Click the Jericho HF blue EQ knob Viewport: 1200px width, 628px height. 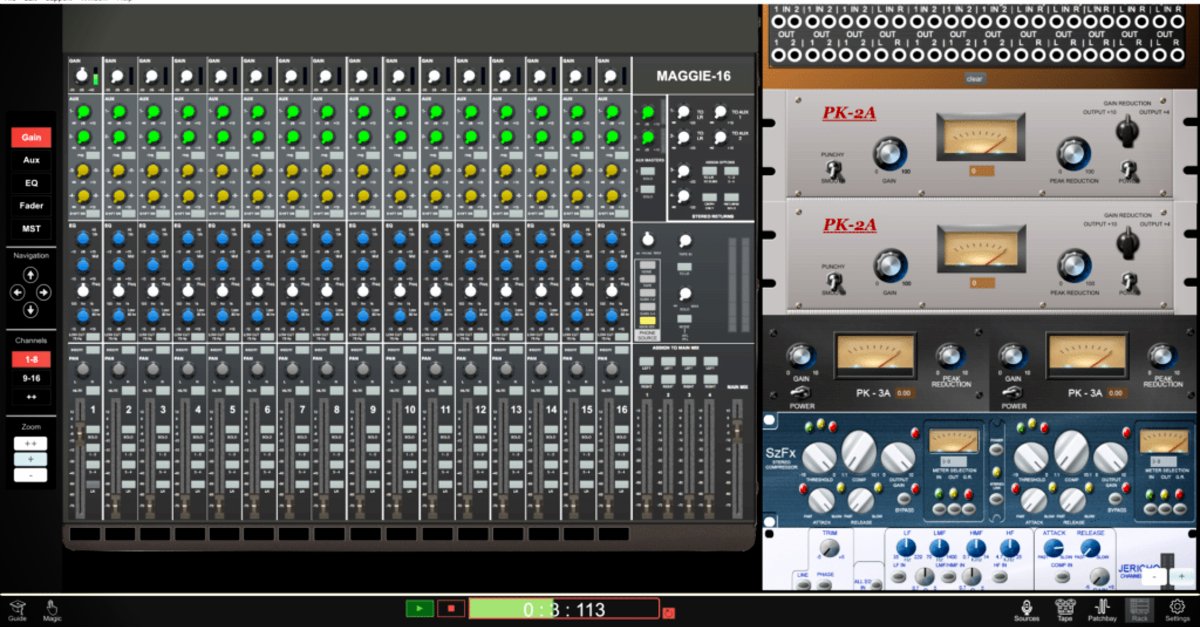coord(1008,549)
